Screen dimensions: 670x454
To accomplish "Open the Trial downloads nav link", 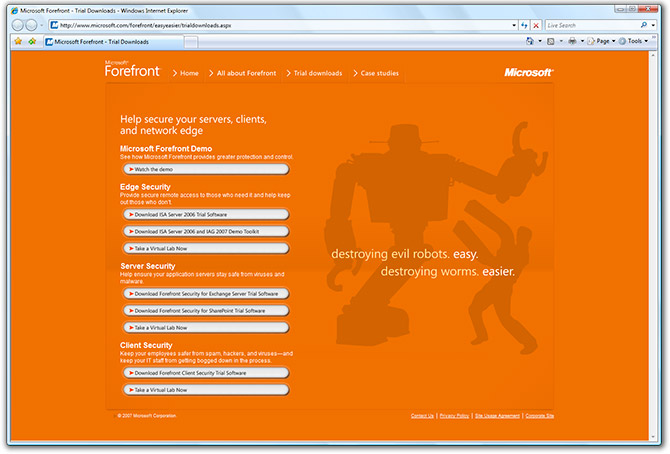I will click(318, 73).
